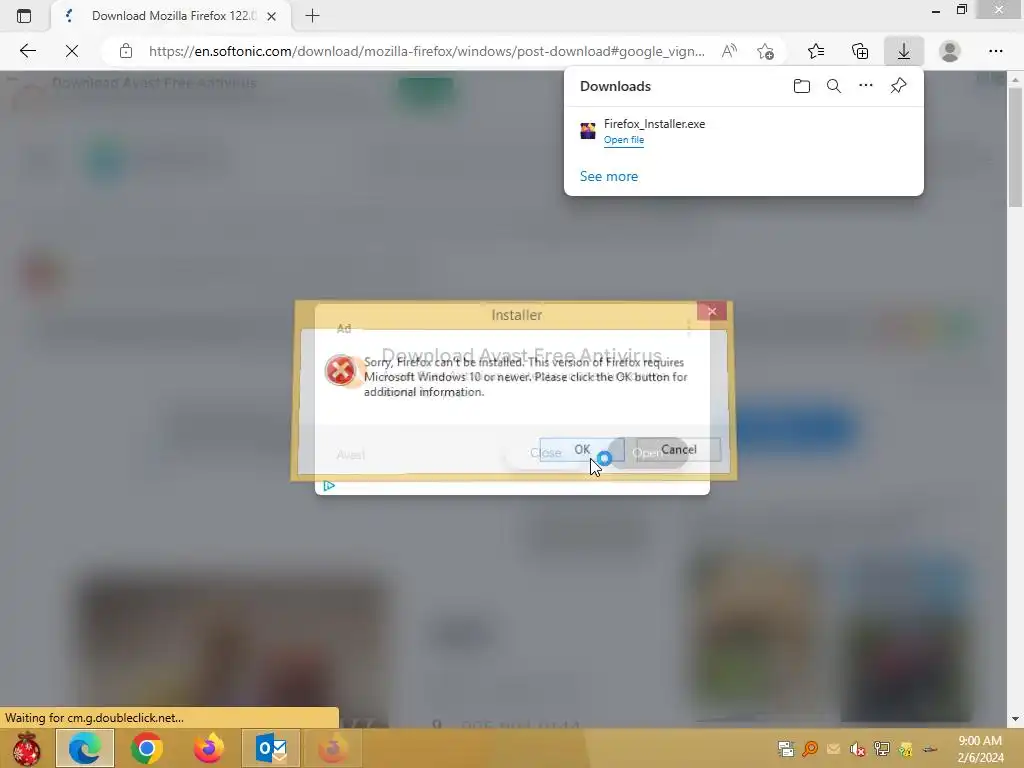Image resolution: width=1024 pixels, height=768 pixels.
Task: Click OK in Installer dialog
Action: tap(581, 449)
